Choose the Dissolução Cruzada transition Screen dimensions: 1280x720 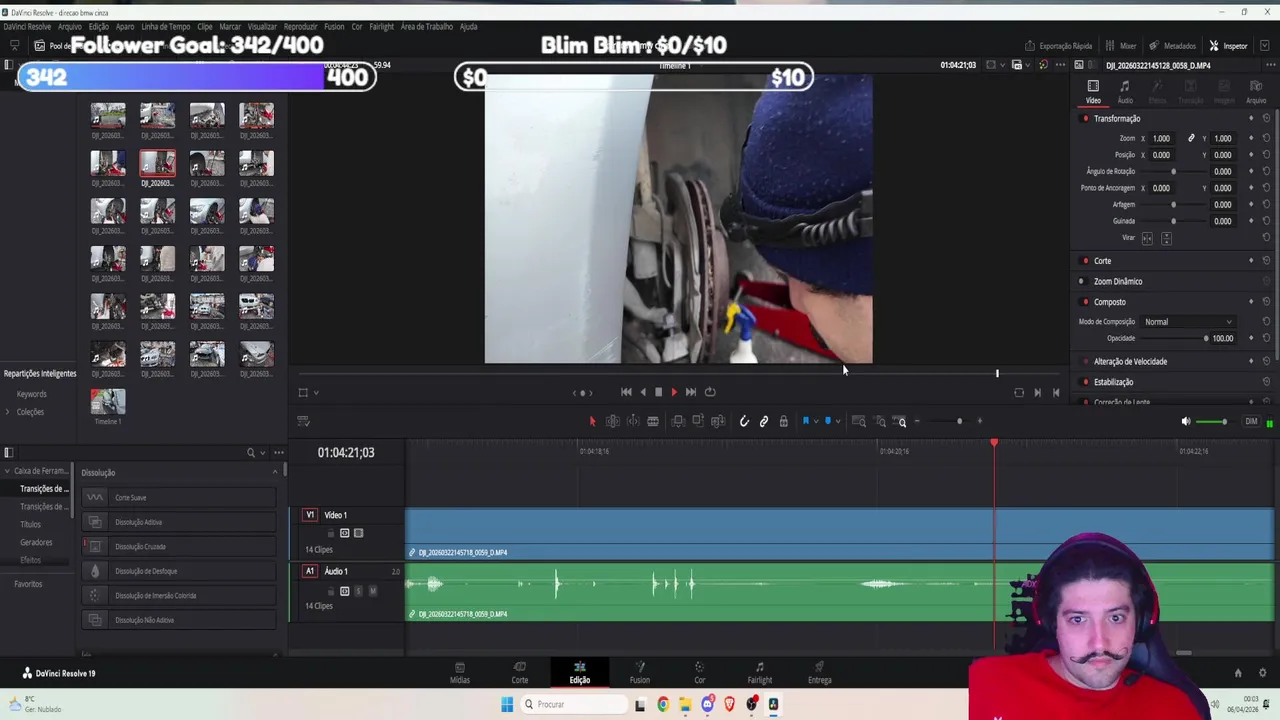[x=178, y=547]
